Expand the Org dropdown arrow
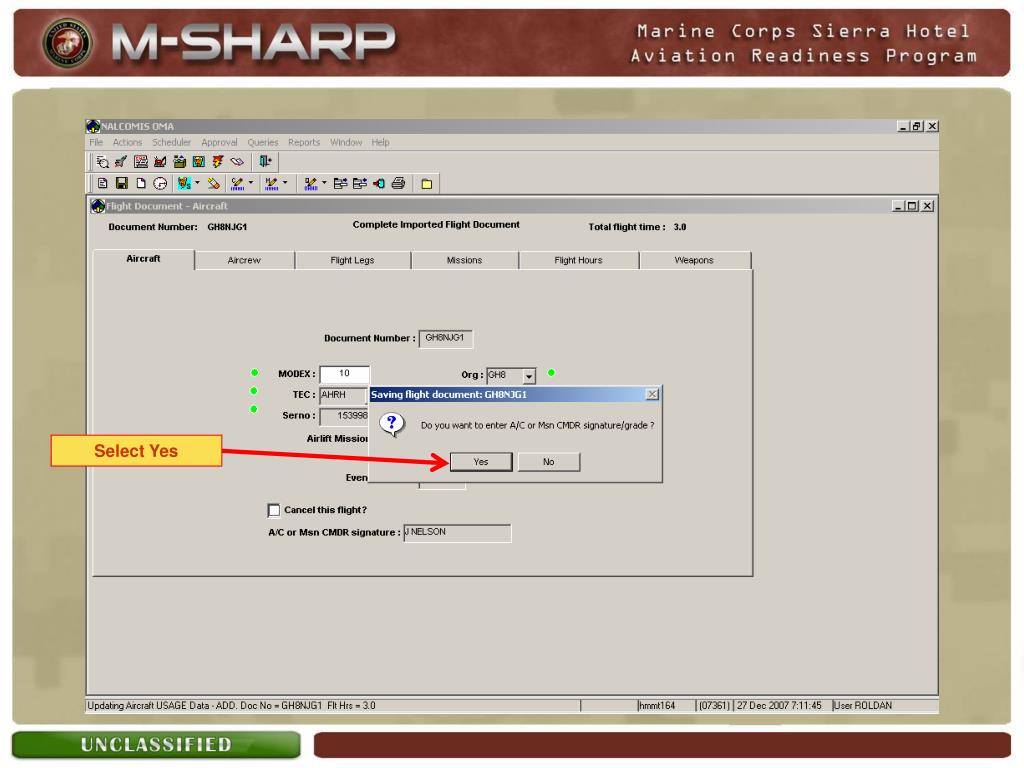Viewport: 1024px width, 768px height. click(529, 376)
